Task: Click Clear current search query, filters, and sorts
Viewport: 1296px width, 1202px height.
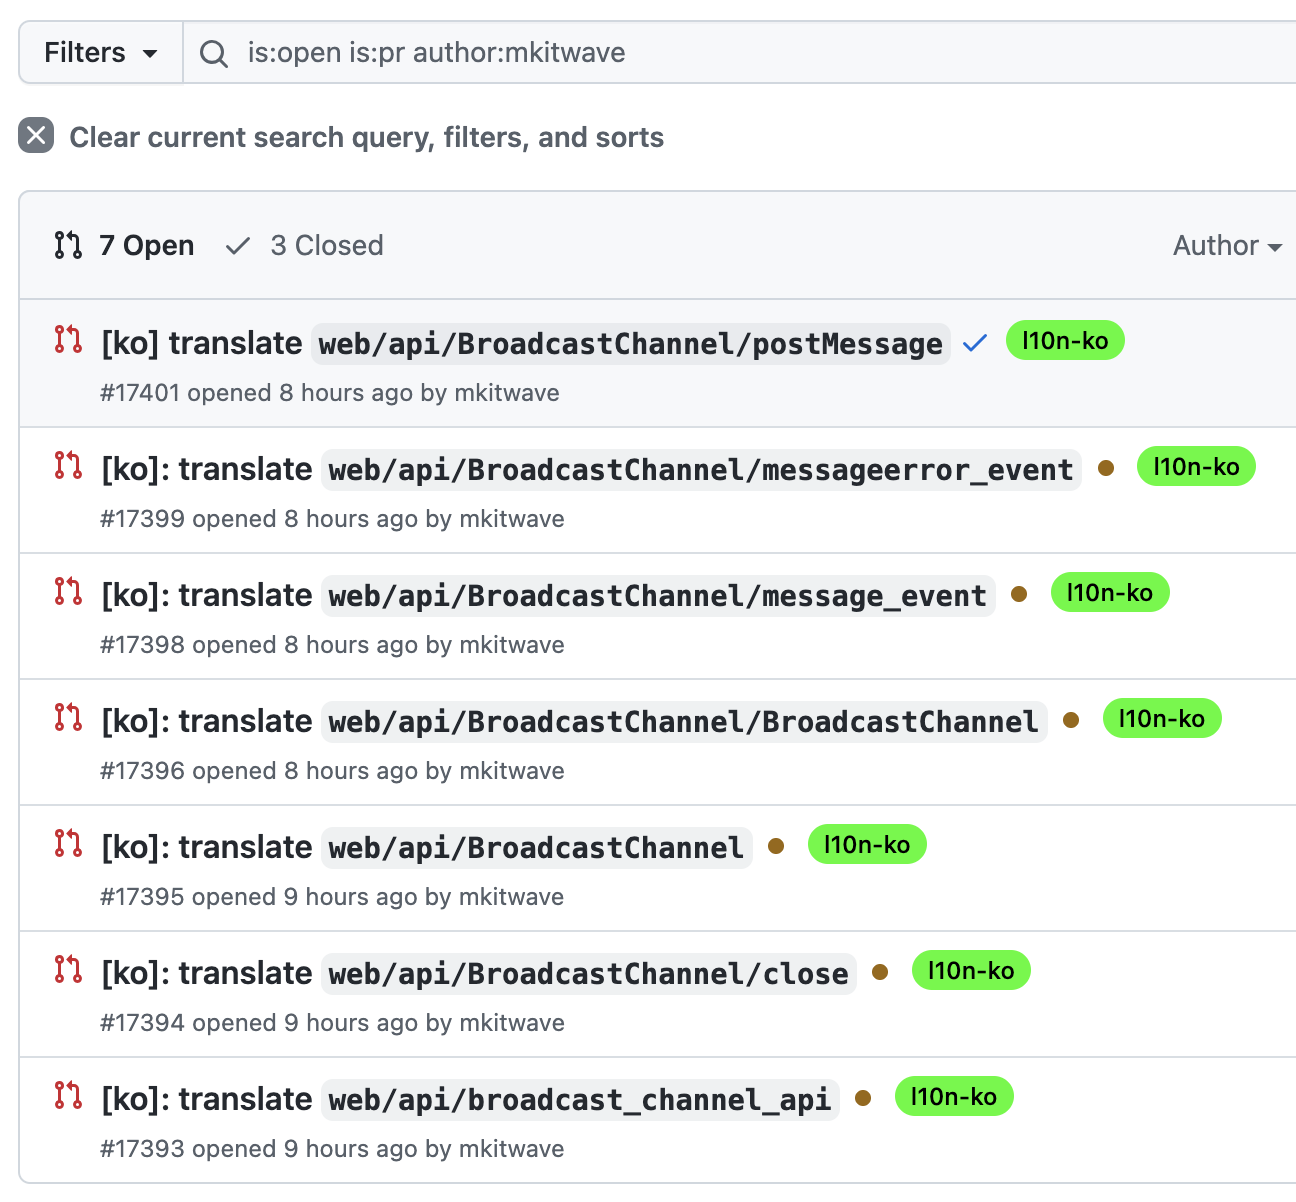Action: pyautogui.click(x=366, y=137)
